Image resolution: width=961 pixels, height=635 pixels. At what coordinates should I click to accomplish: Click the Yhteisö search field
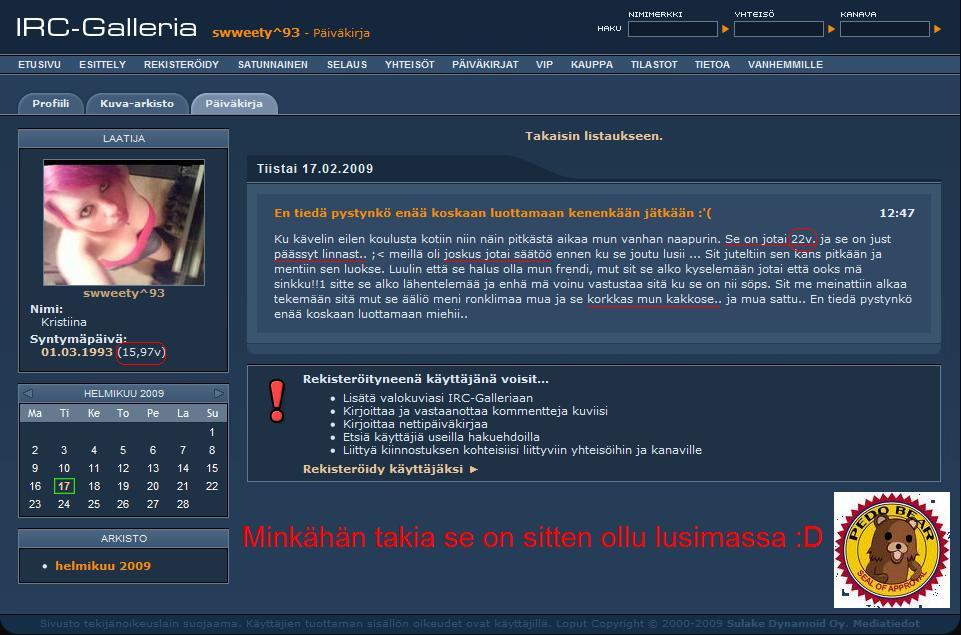pyautogui.click(x=778, y=29)
